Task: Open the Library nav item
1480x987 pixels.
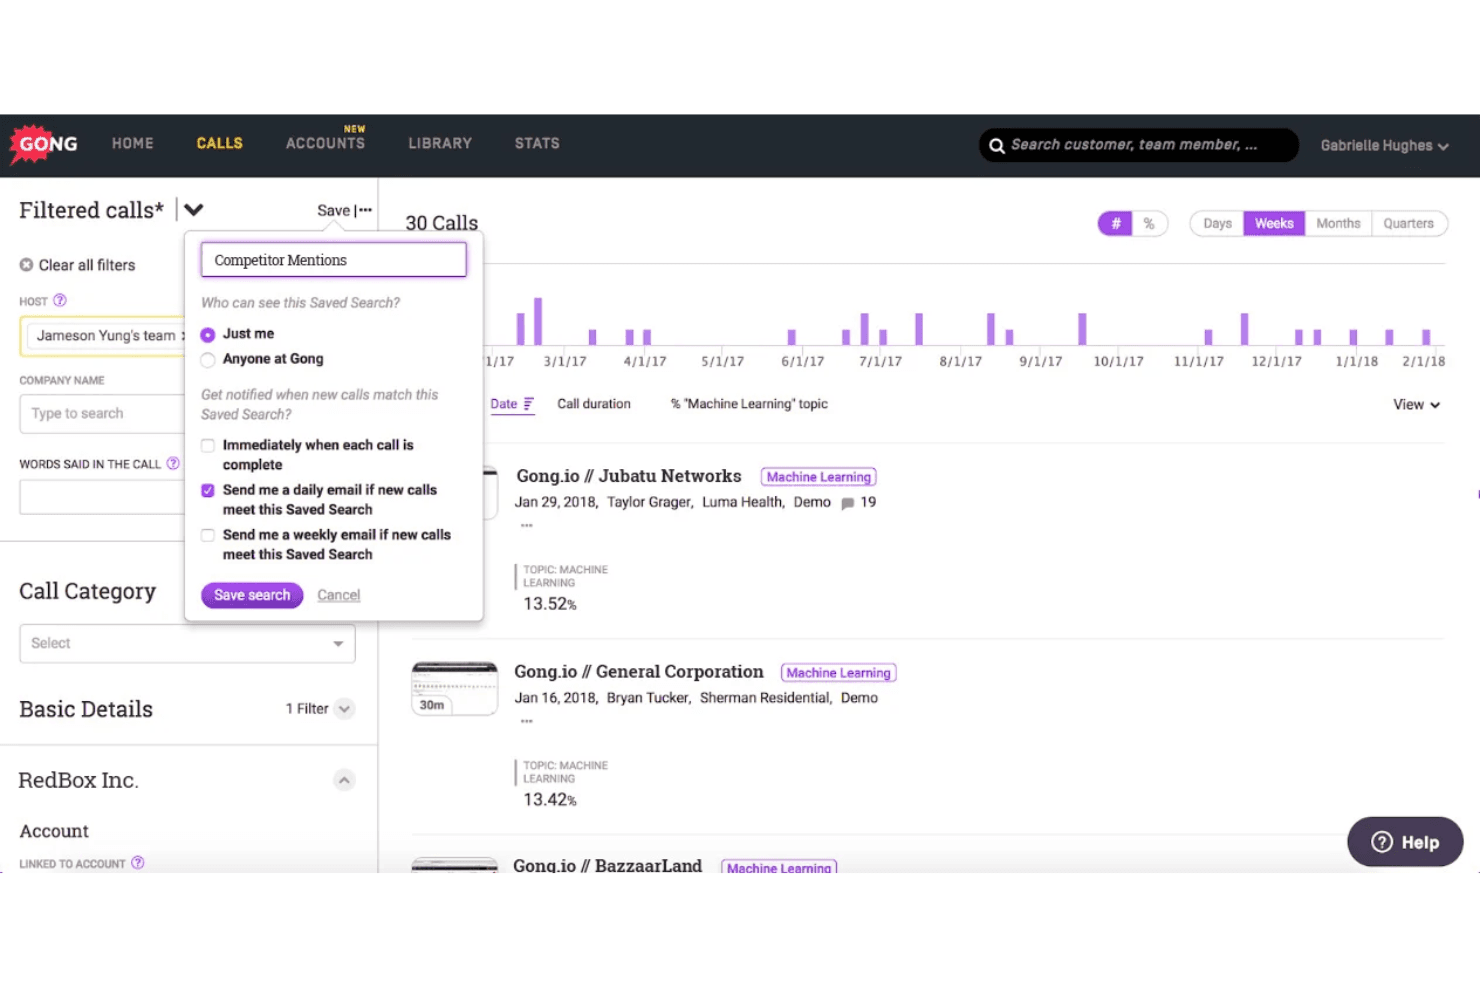Action: [440, 144]
